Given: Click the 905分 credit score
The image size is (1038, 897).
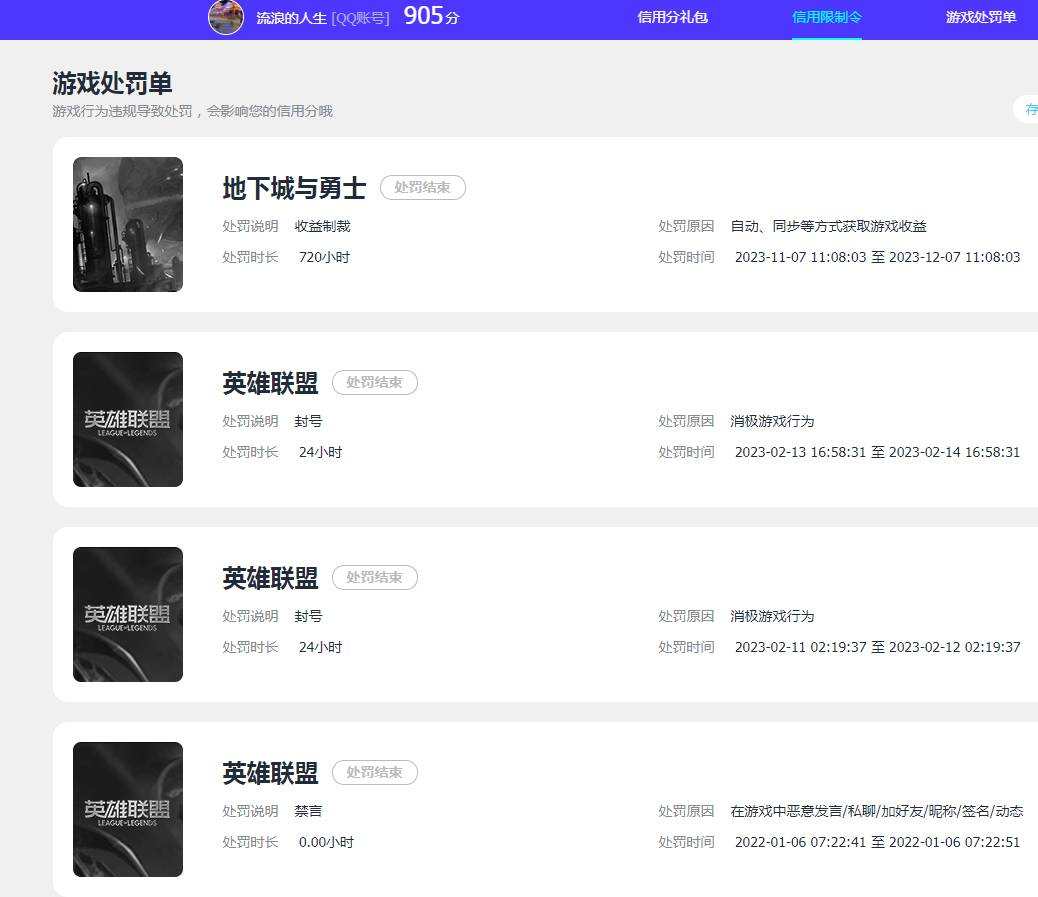Looking at the screenshot, I should tap(431, 16).
